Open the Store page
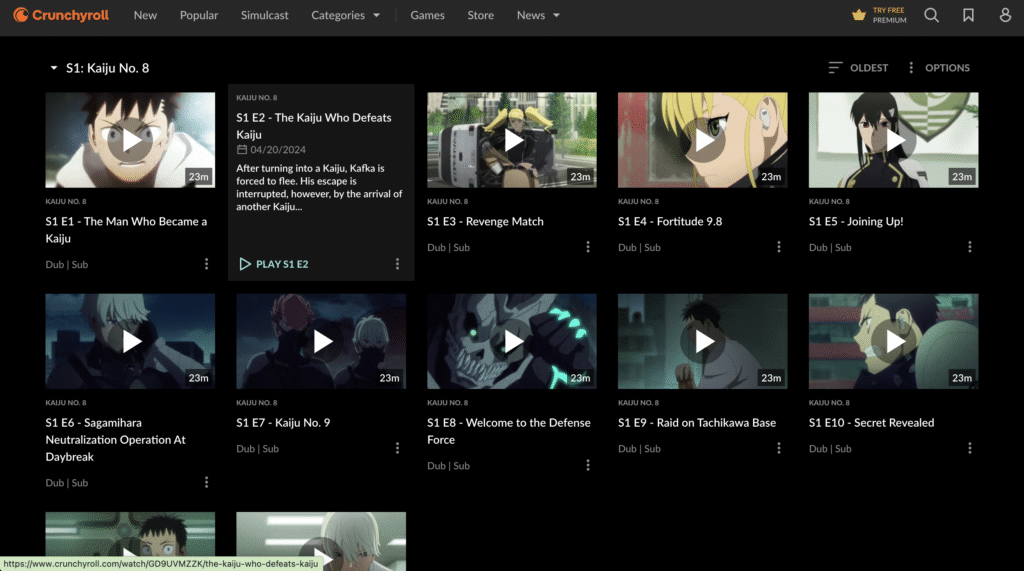This screenshot has width=1024, height=571. tap(481, 15)
